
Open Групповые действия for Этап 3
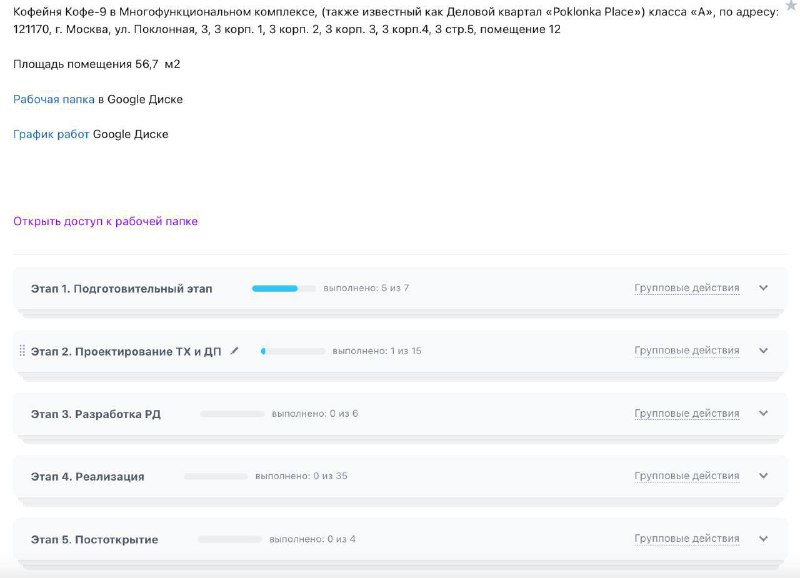(687, 413)
